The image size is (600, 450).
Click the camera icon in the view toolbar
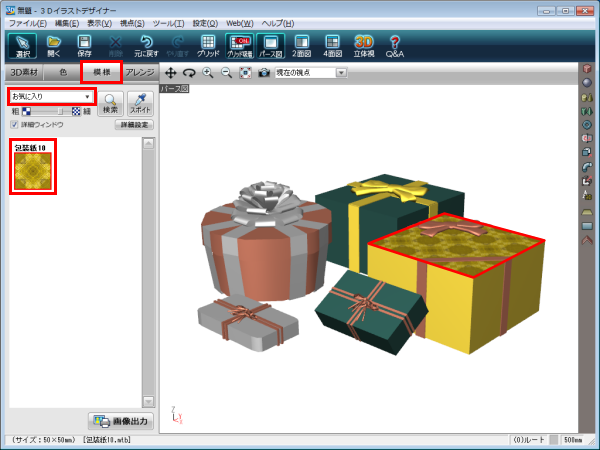pyautogui.click(x=263, y=73)
